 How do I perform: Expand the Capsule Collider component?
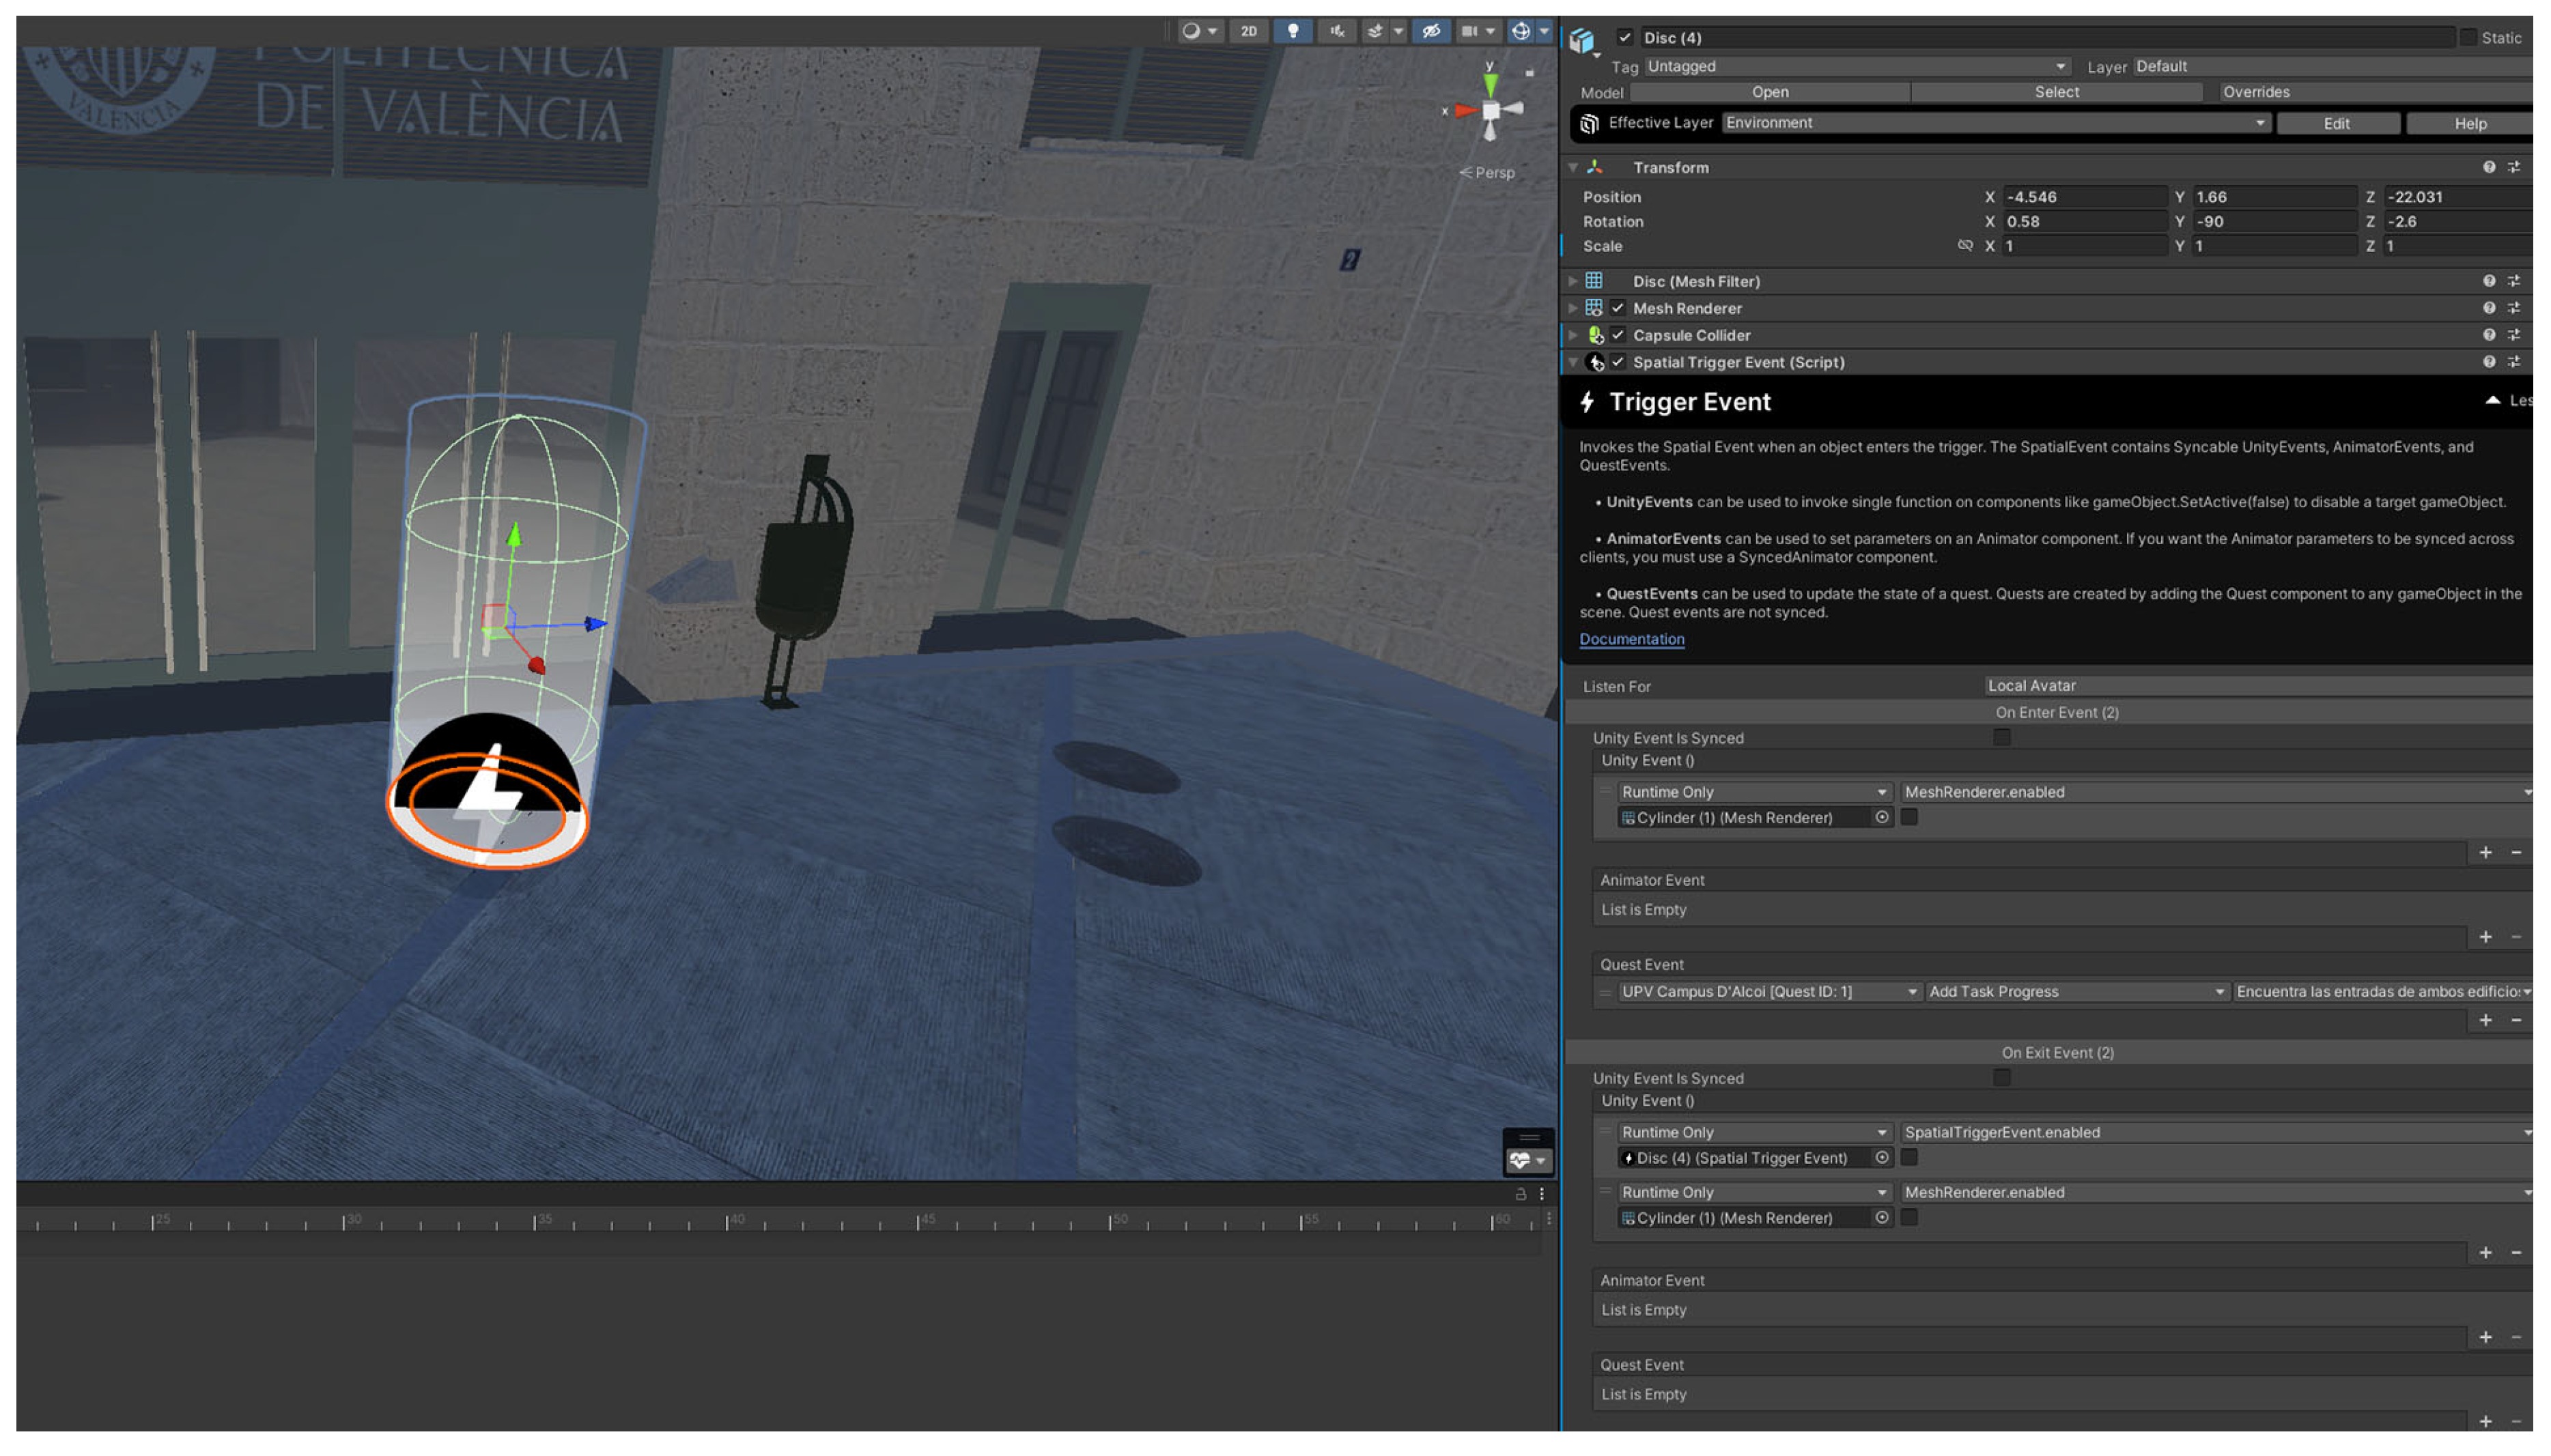[1573, 335]
